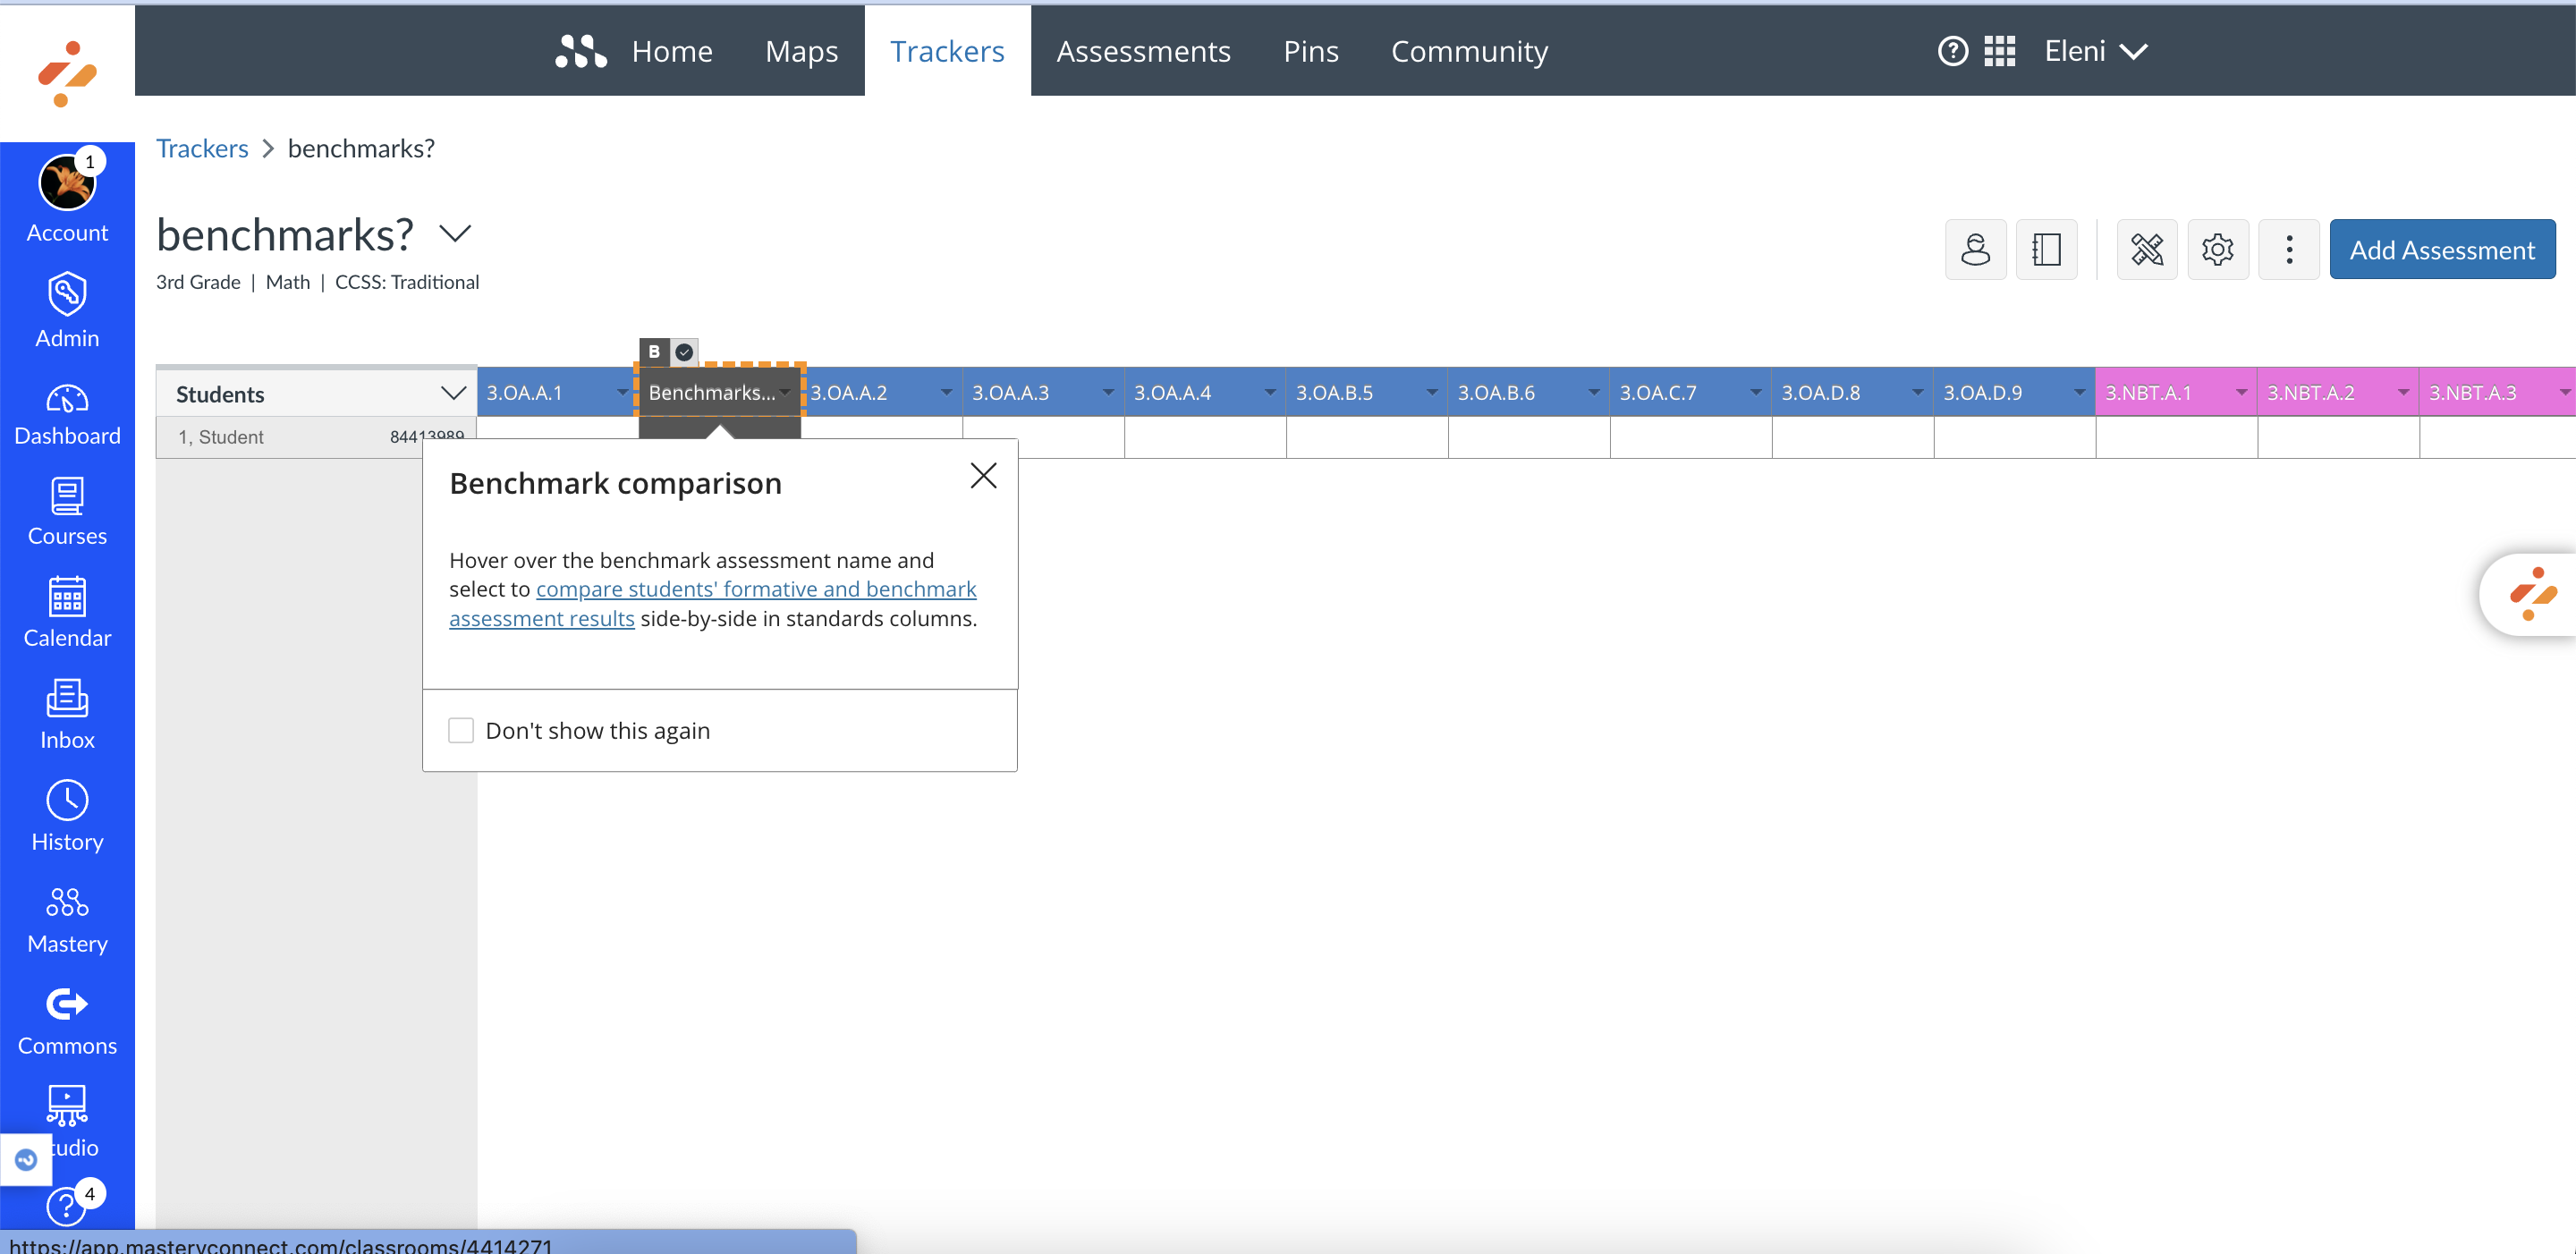2576x1254 pixels.
Task: Click the MasteryConnect logo at top left
Action: tap(67, 73)
